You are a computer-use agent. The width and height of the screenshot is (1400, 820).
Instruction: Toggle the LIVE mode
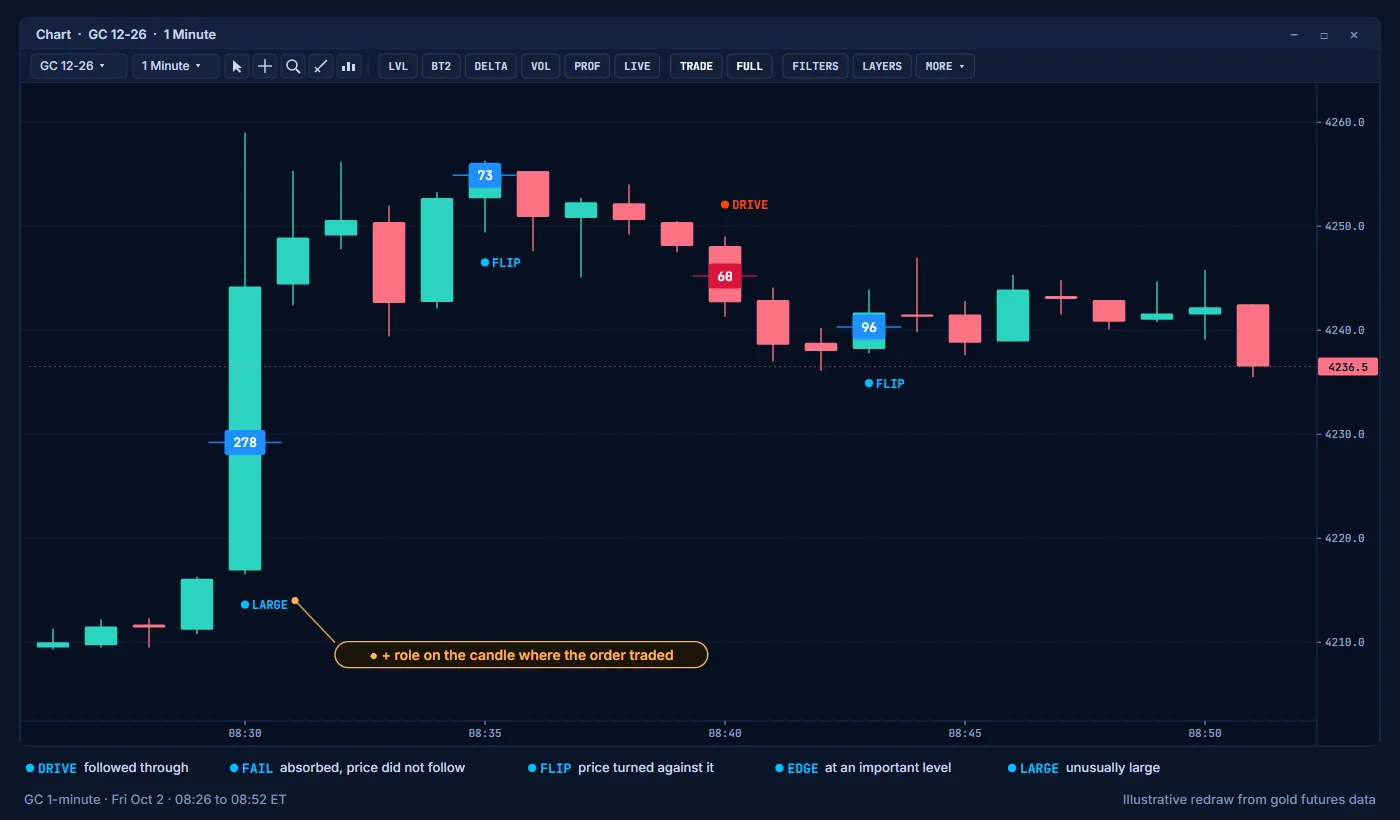click(x=637, y=66)
